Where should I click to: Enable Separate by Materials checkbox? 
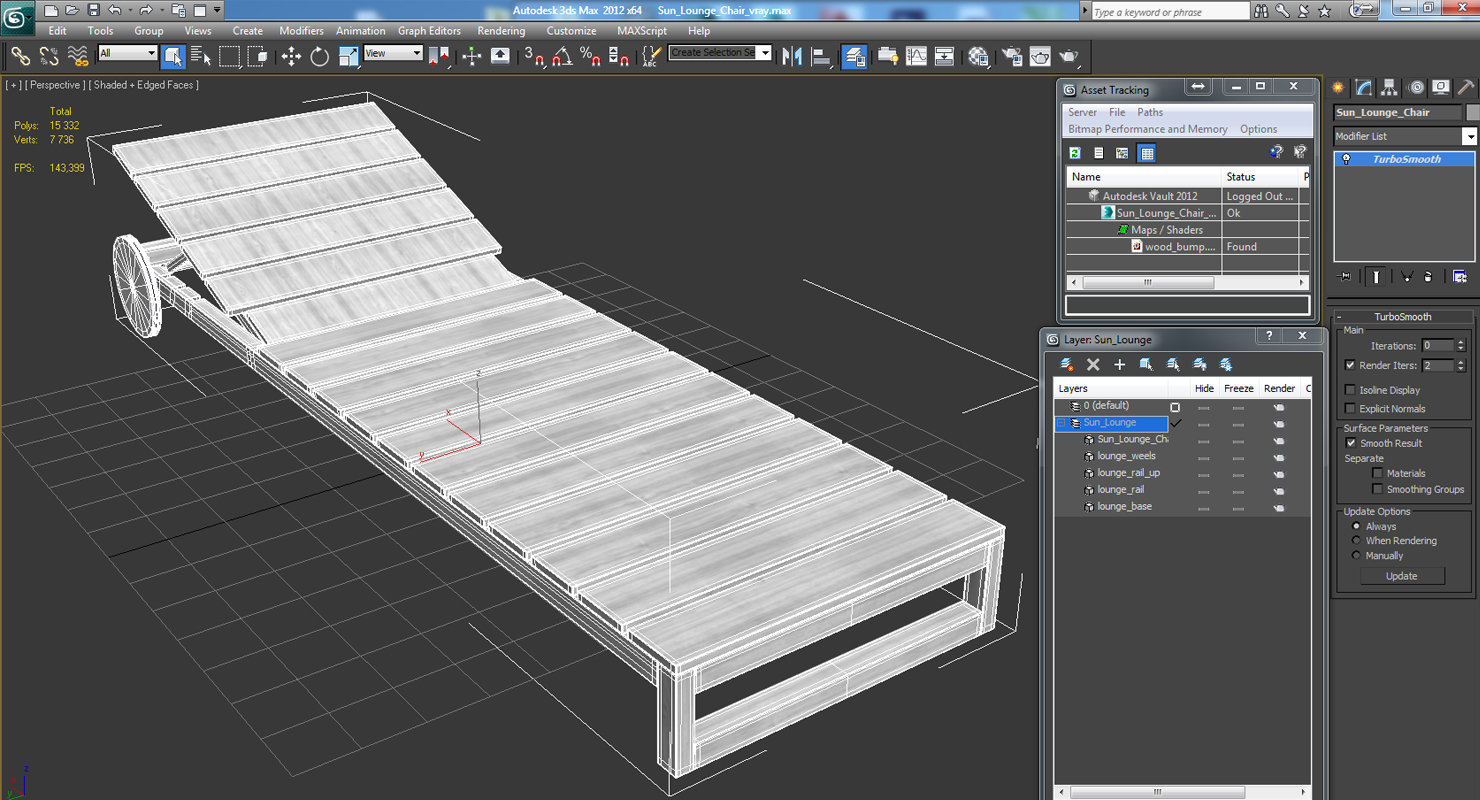(x=1377, y=473)
